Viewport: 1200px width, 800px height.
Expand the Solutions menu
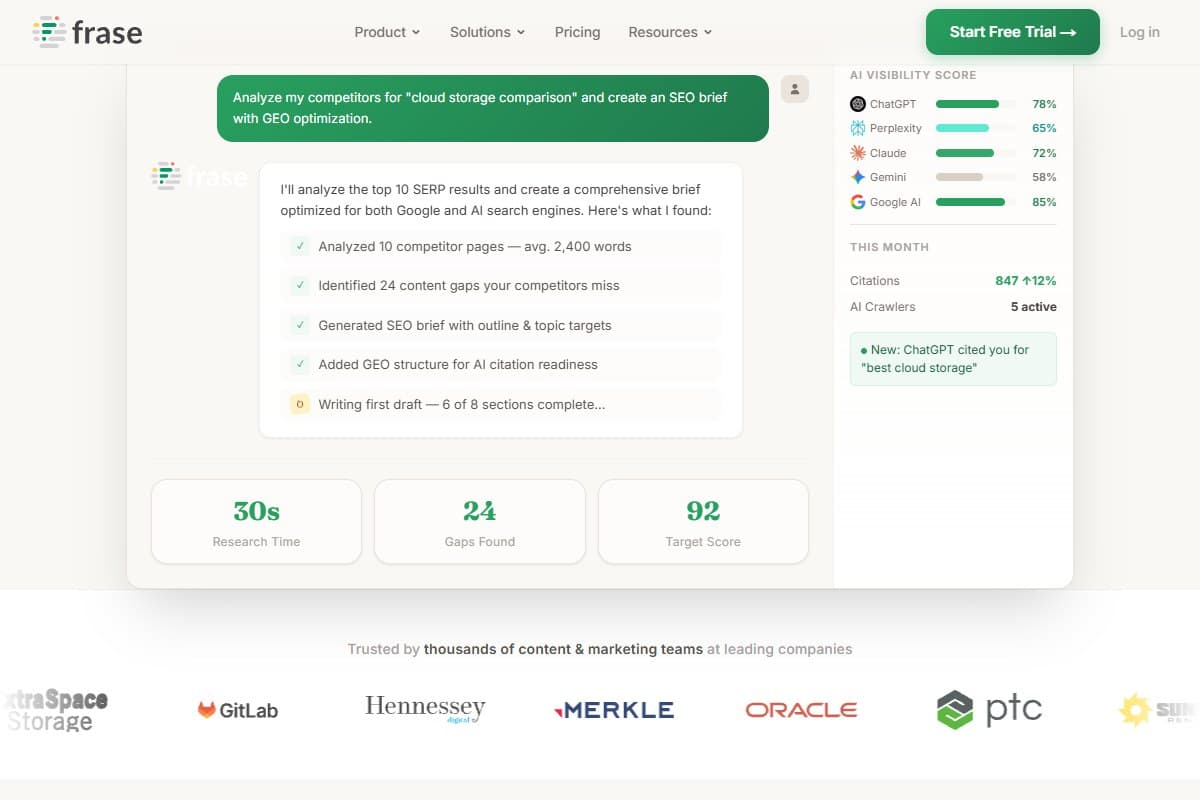[x=487, y=32]
